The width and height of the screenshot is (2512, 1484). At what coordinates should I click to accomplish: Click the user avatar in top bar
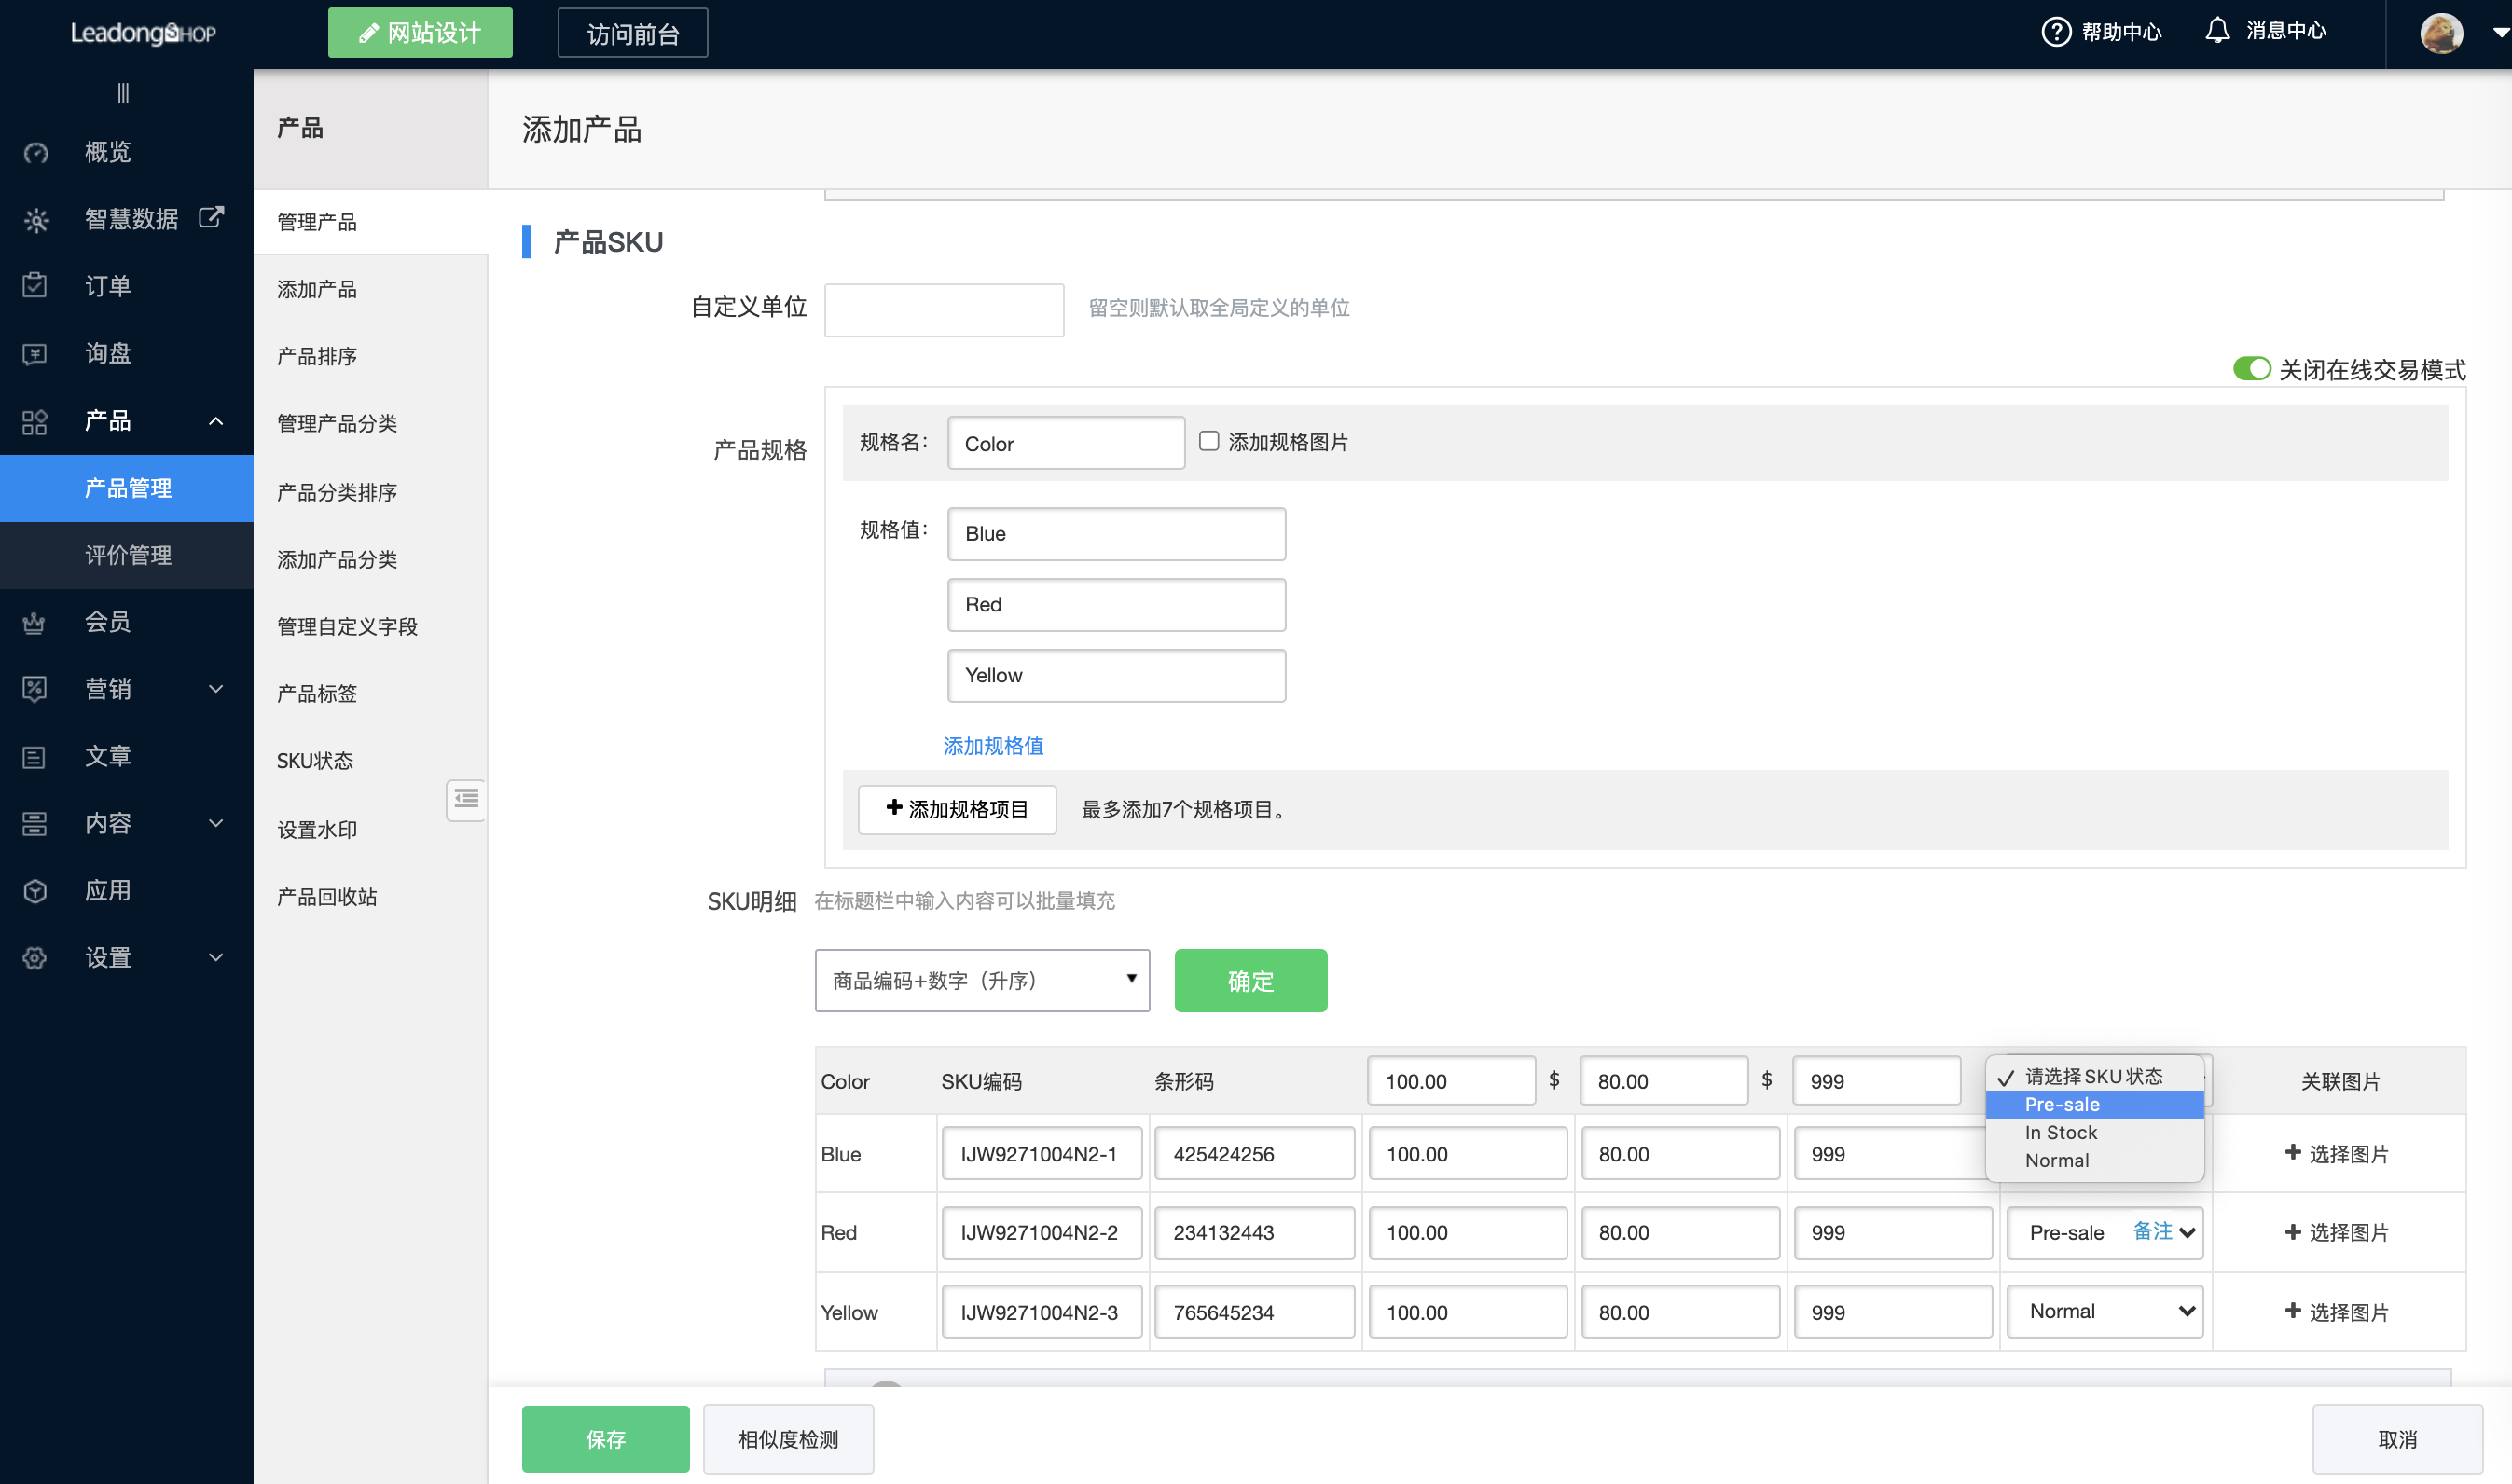tap(2441, 33)
